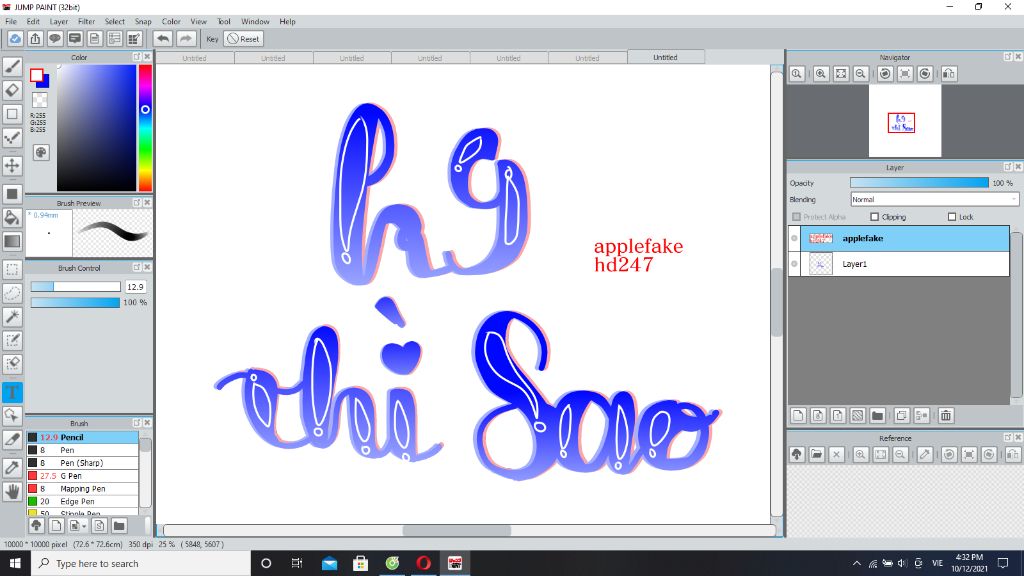This screenshot has height=576, width=1024.
Task: Undock the Color panel
Action: (x=136, y=57)
